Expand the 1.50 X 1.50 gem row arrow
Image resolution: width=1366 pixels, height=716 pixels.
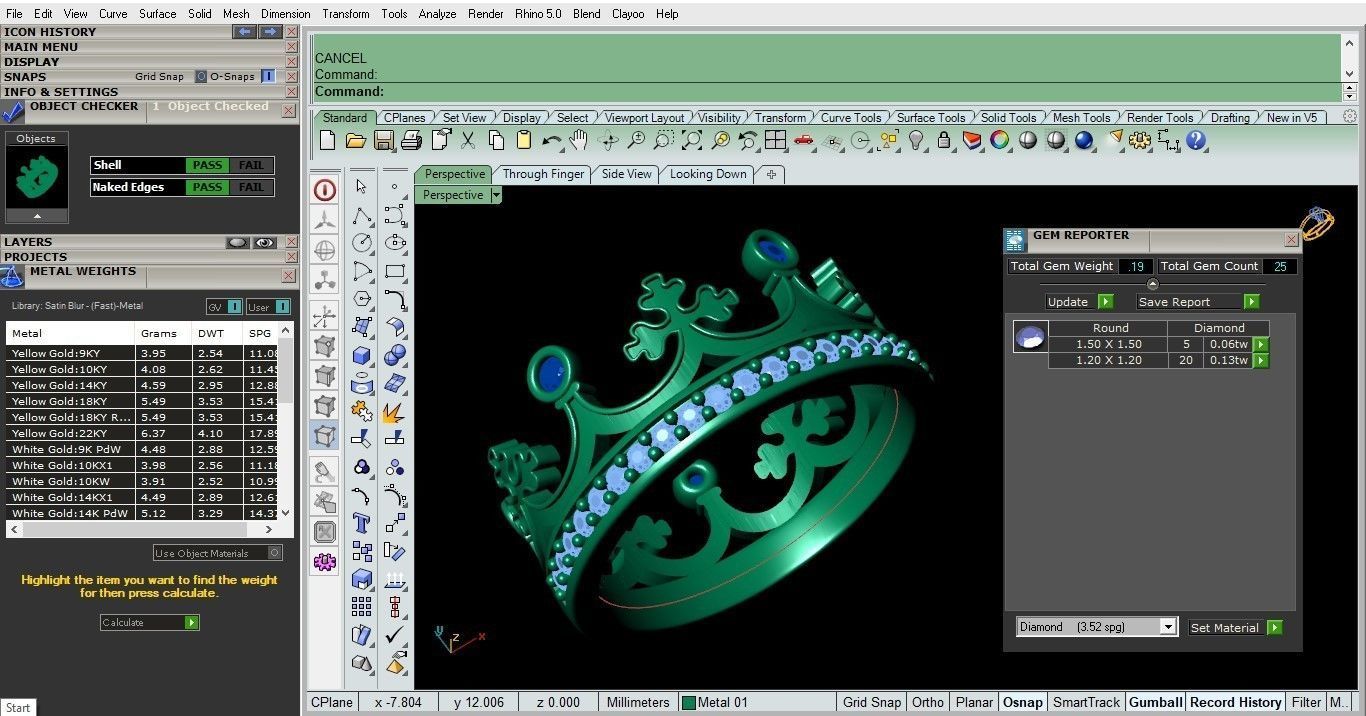pos(1260,344)
